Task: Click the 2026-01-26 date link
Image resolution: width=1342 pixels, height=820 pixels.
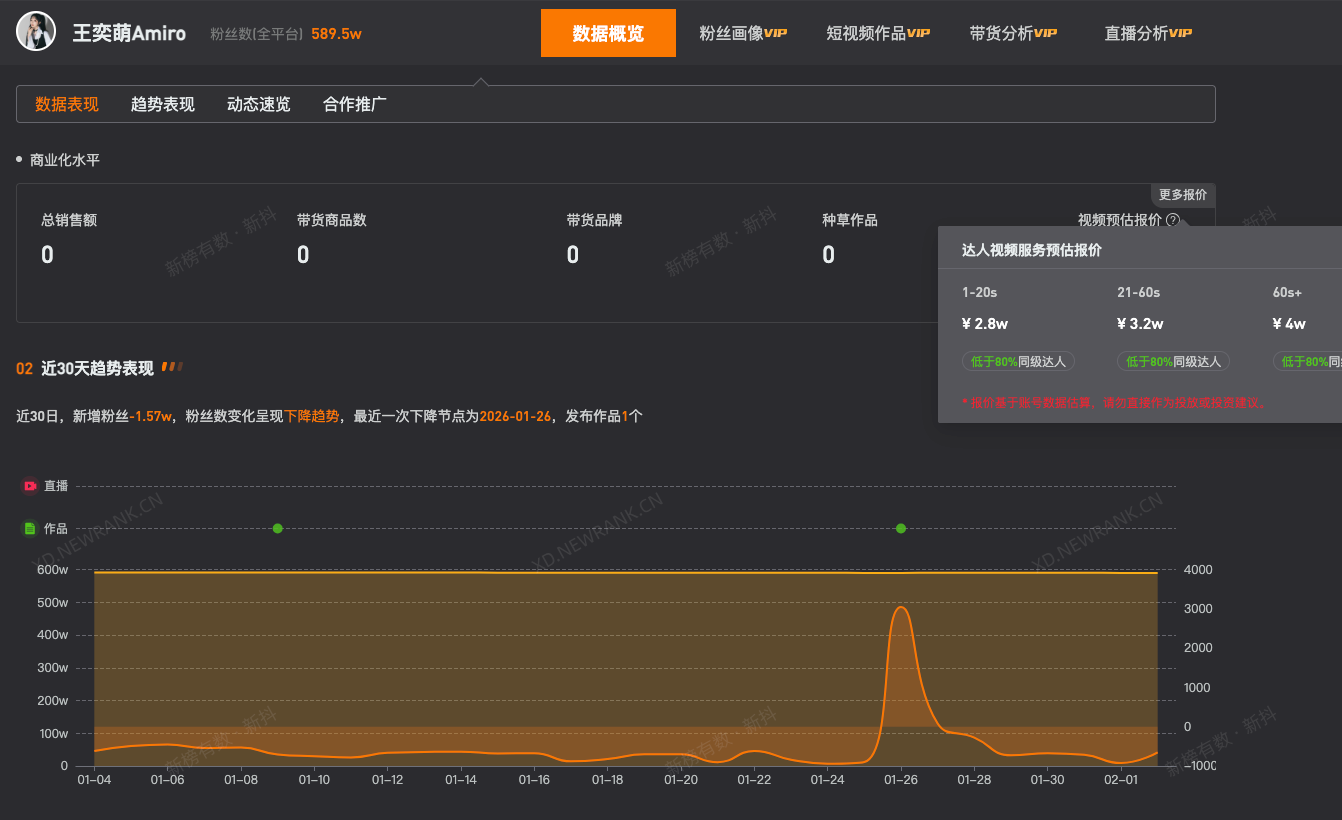Action: pos(515,417)
